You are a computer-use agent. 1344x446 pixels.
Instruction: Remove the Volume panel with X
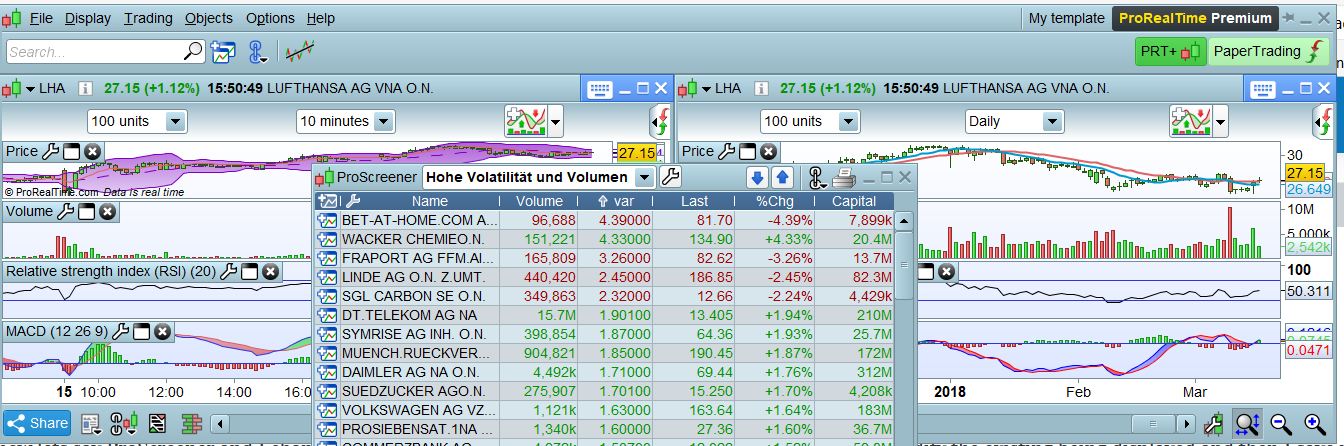[107, 211]
